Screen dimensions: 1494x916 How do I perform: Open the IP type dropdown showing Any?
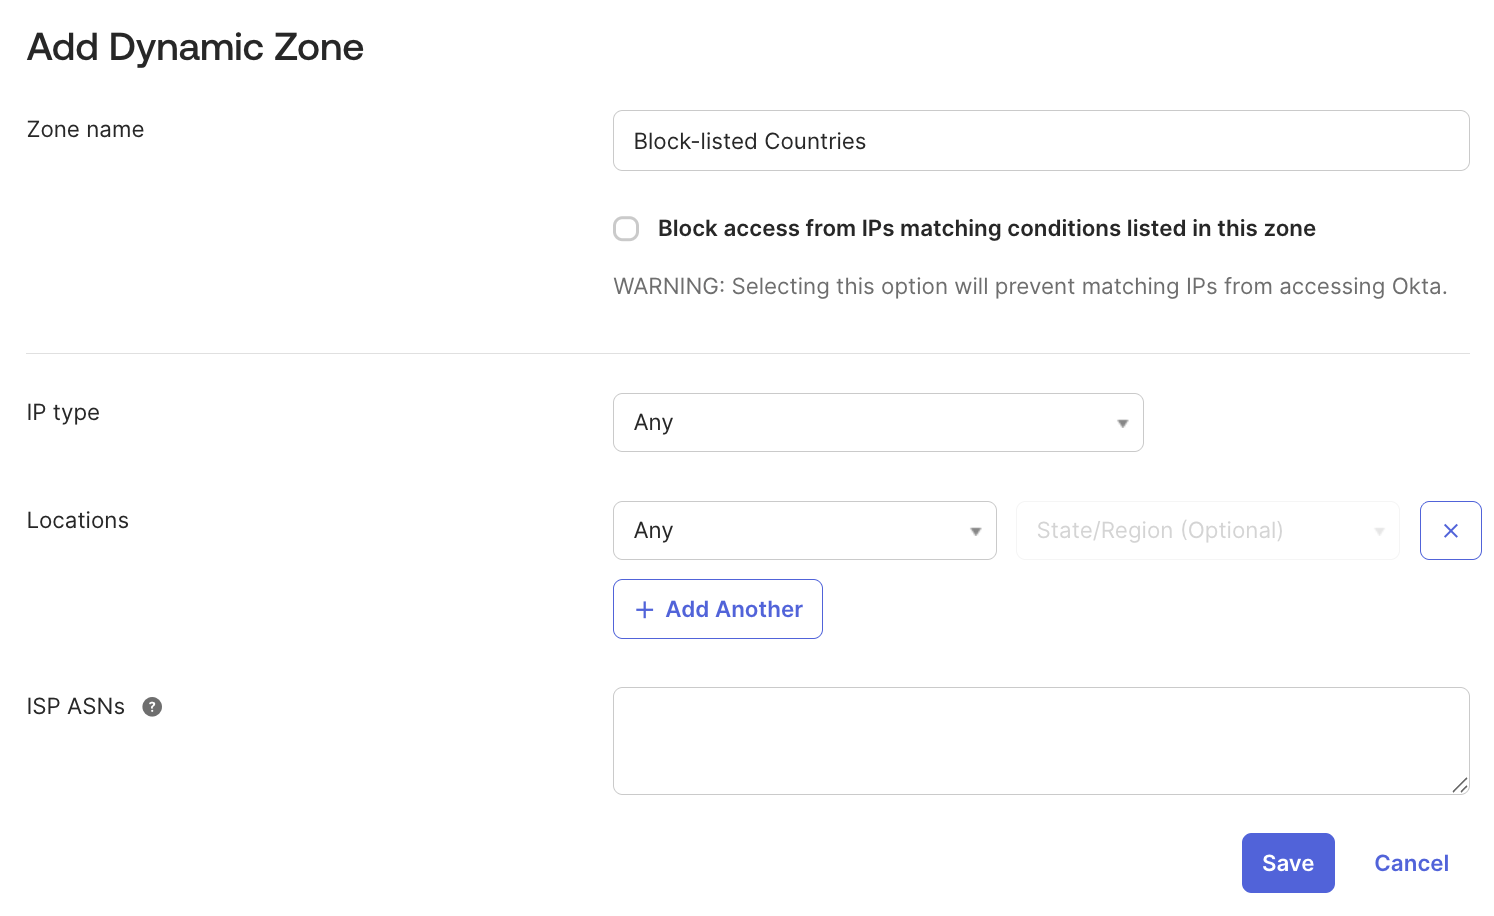point(878,423)
